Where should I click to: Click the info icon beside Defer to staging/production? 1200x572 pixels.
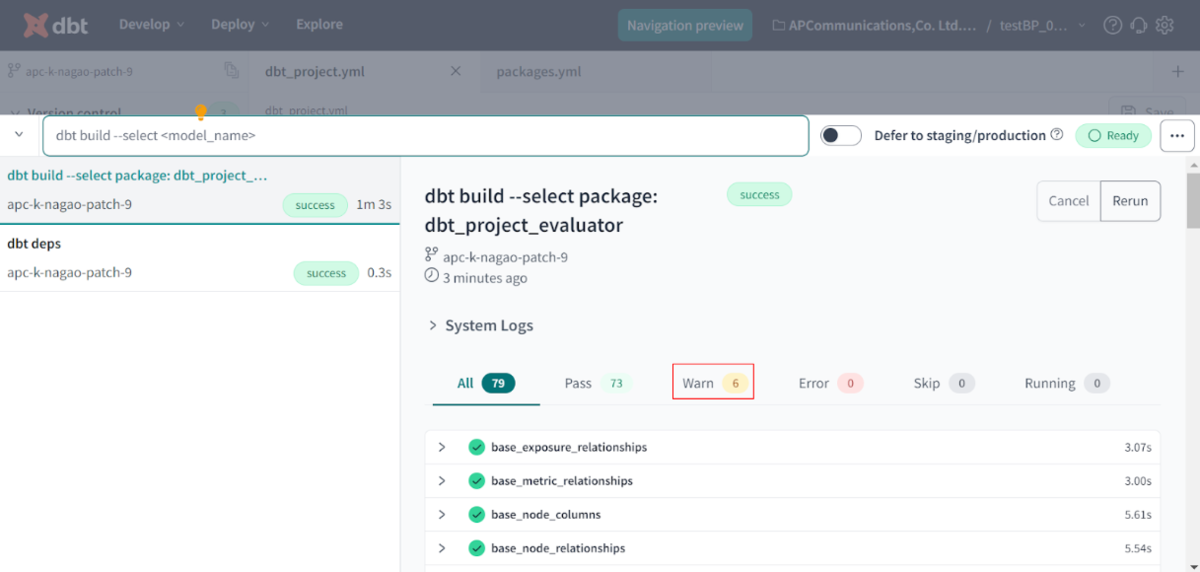coord(1057,135)
